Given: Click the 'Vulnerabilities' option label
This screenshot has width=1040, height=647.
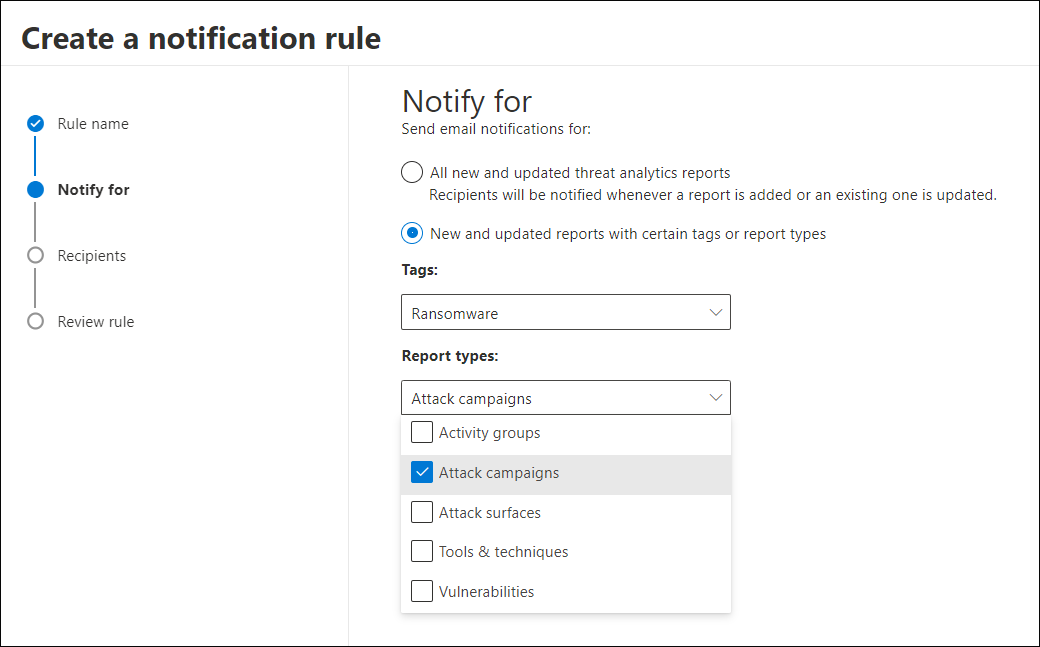Looking at the screenshot, I should [486, 592].
